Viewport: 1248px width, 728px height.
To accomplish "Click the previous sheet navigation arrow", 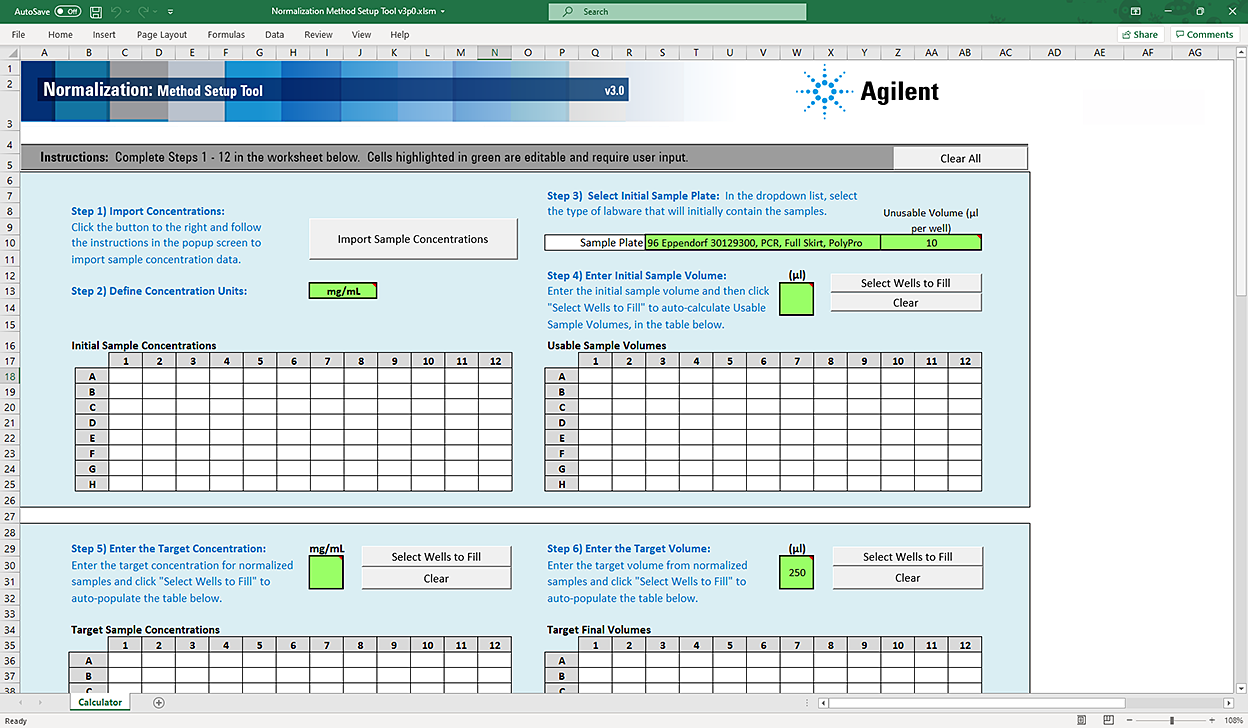I will [x=20, y=703].
